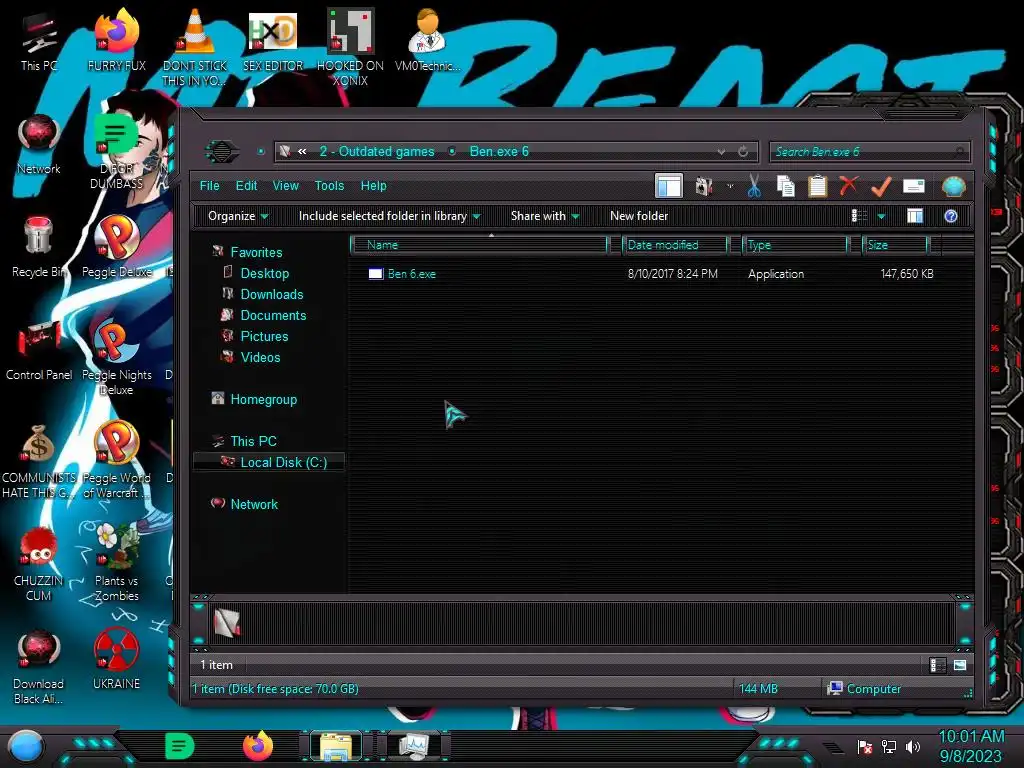Switch to details view via status bar
Viewport: 1024px width, 768px height.
(937, 665)
